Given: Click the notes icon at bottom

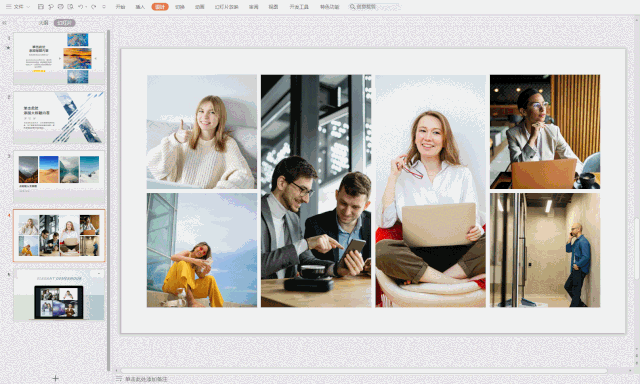Looking at the screenshot, I should 119,379.
